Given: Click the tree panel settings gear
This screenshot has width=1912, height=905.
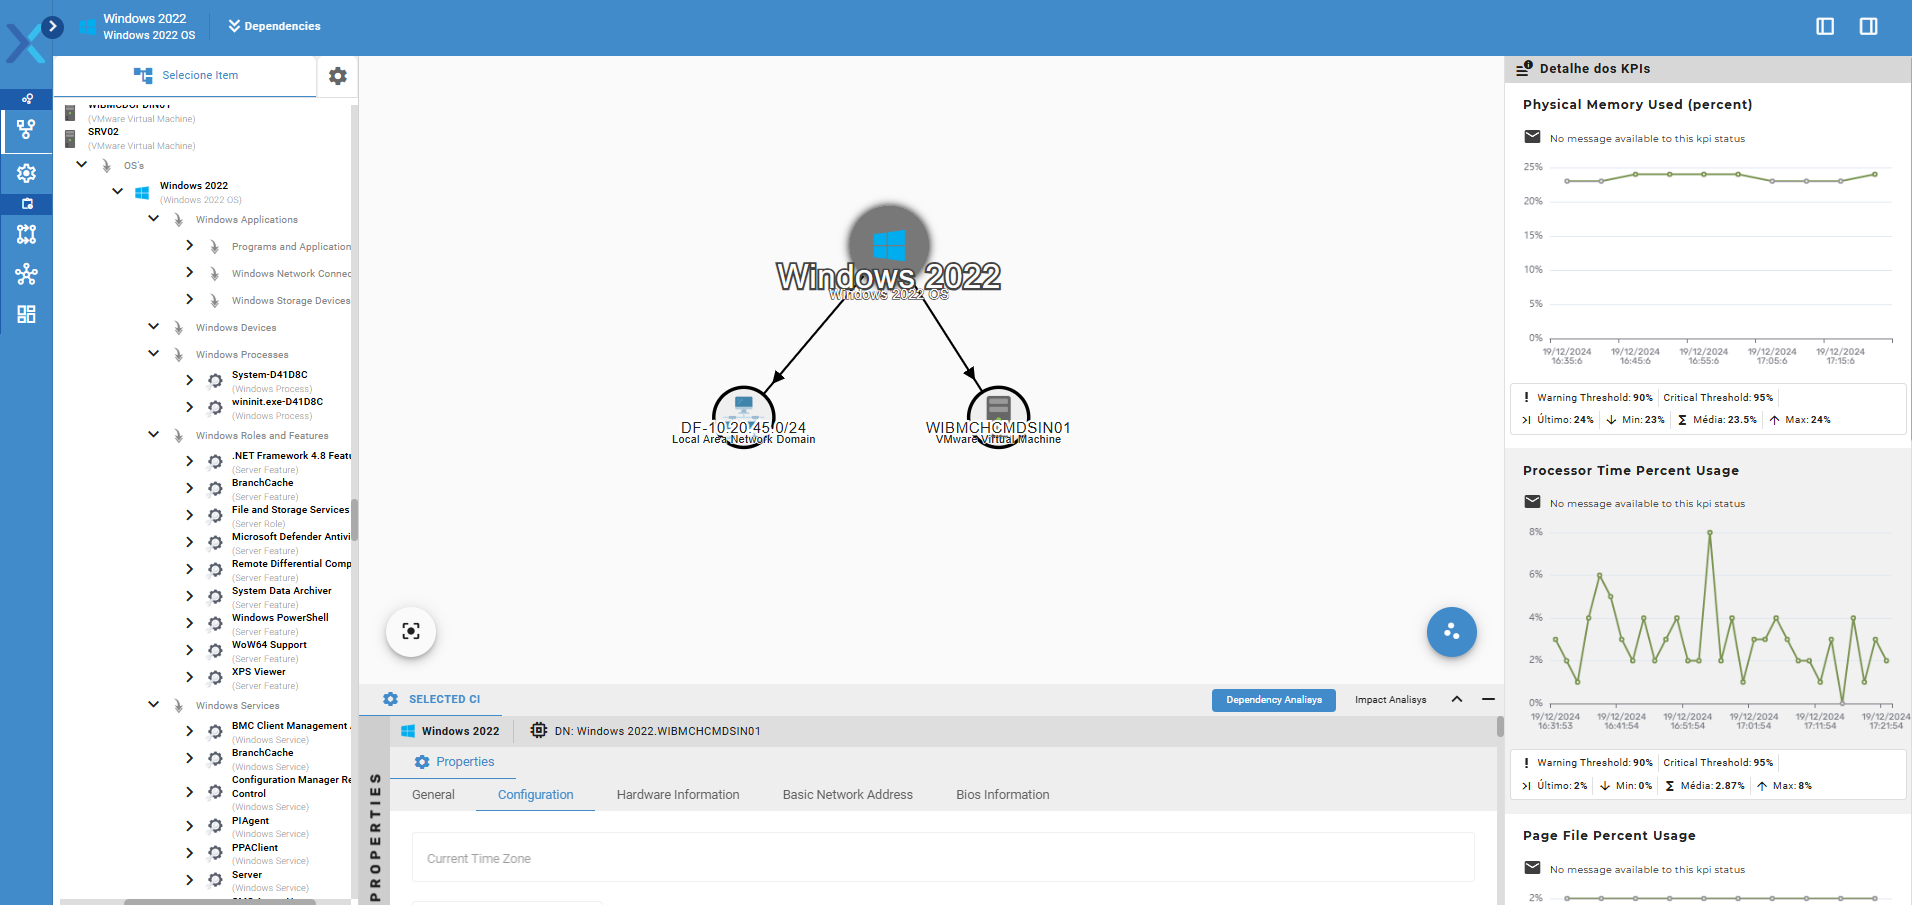Looking at the screenshot, I should pos(338,76).
